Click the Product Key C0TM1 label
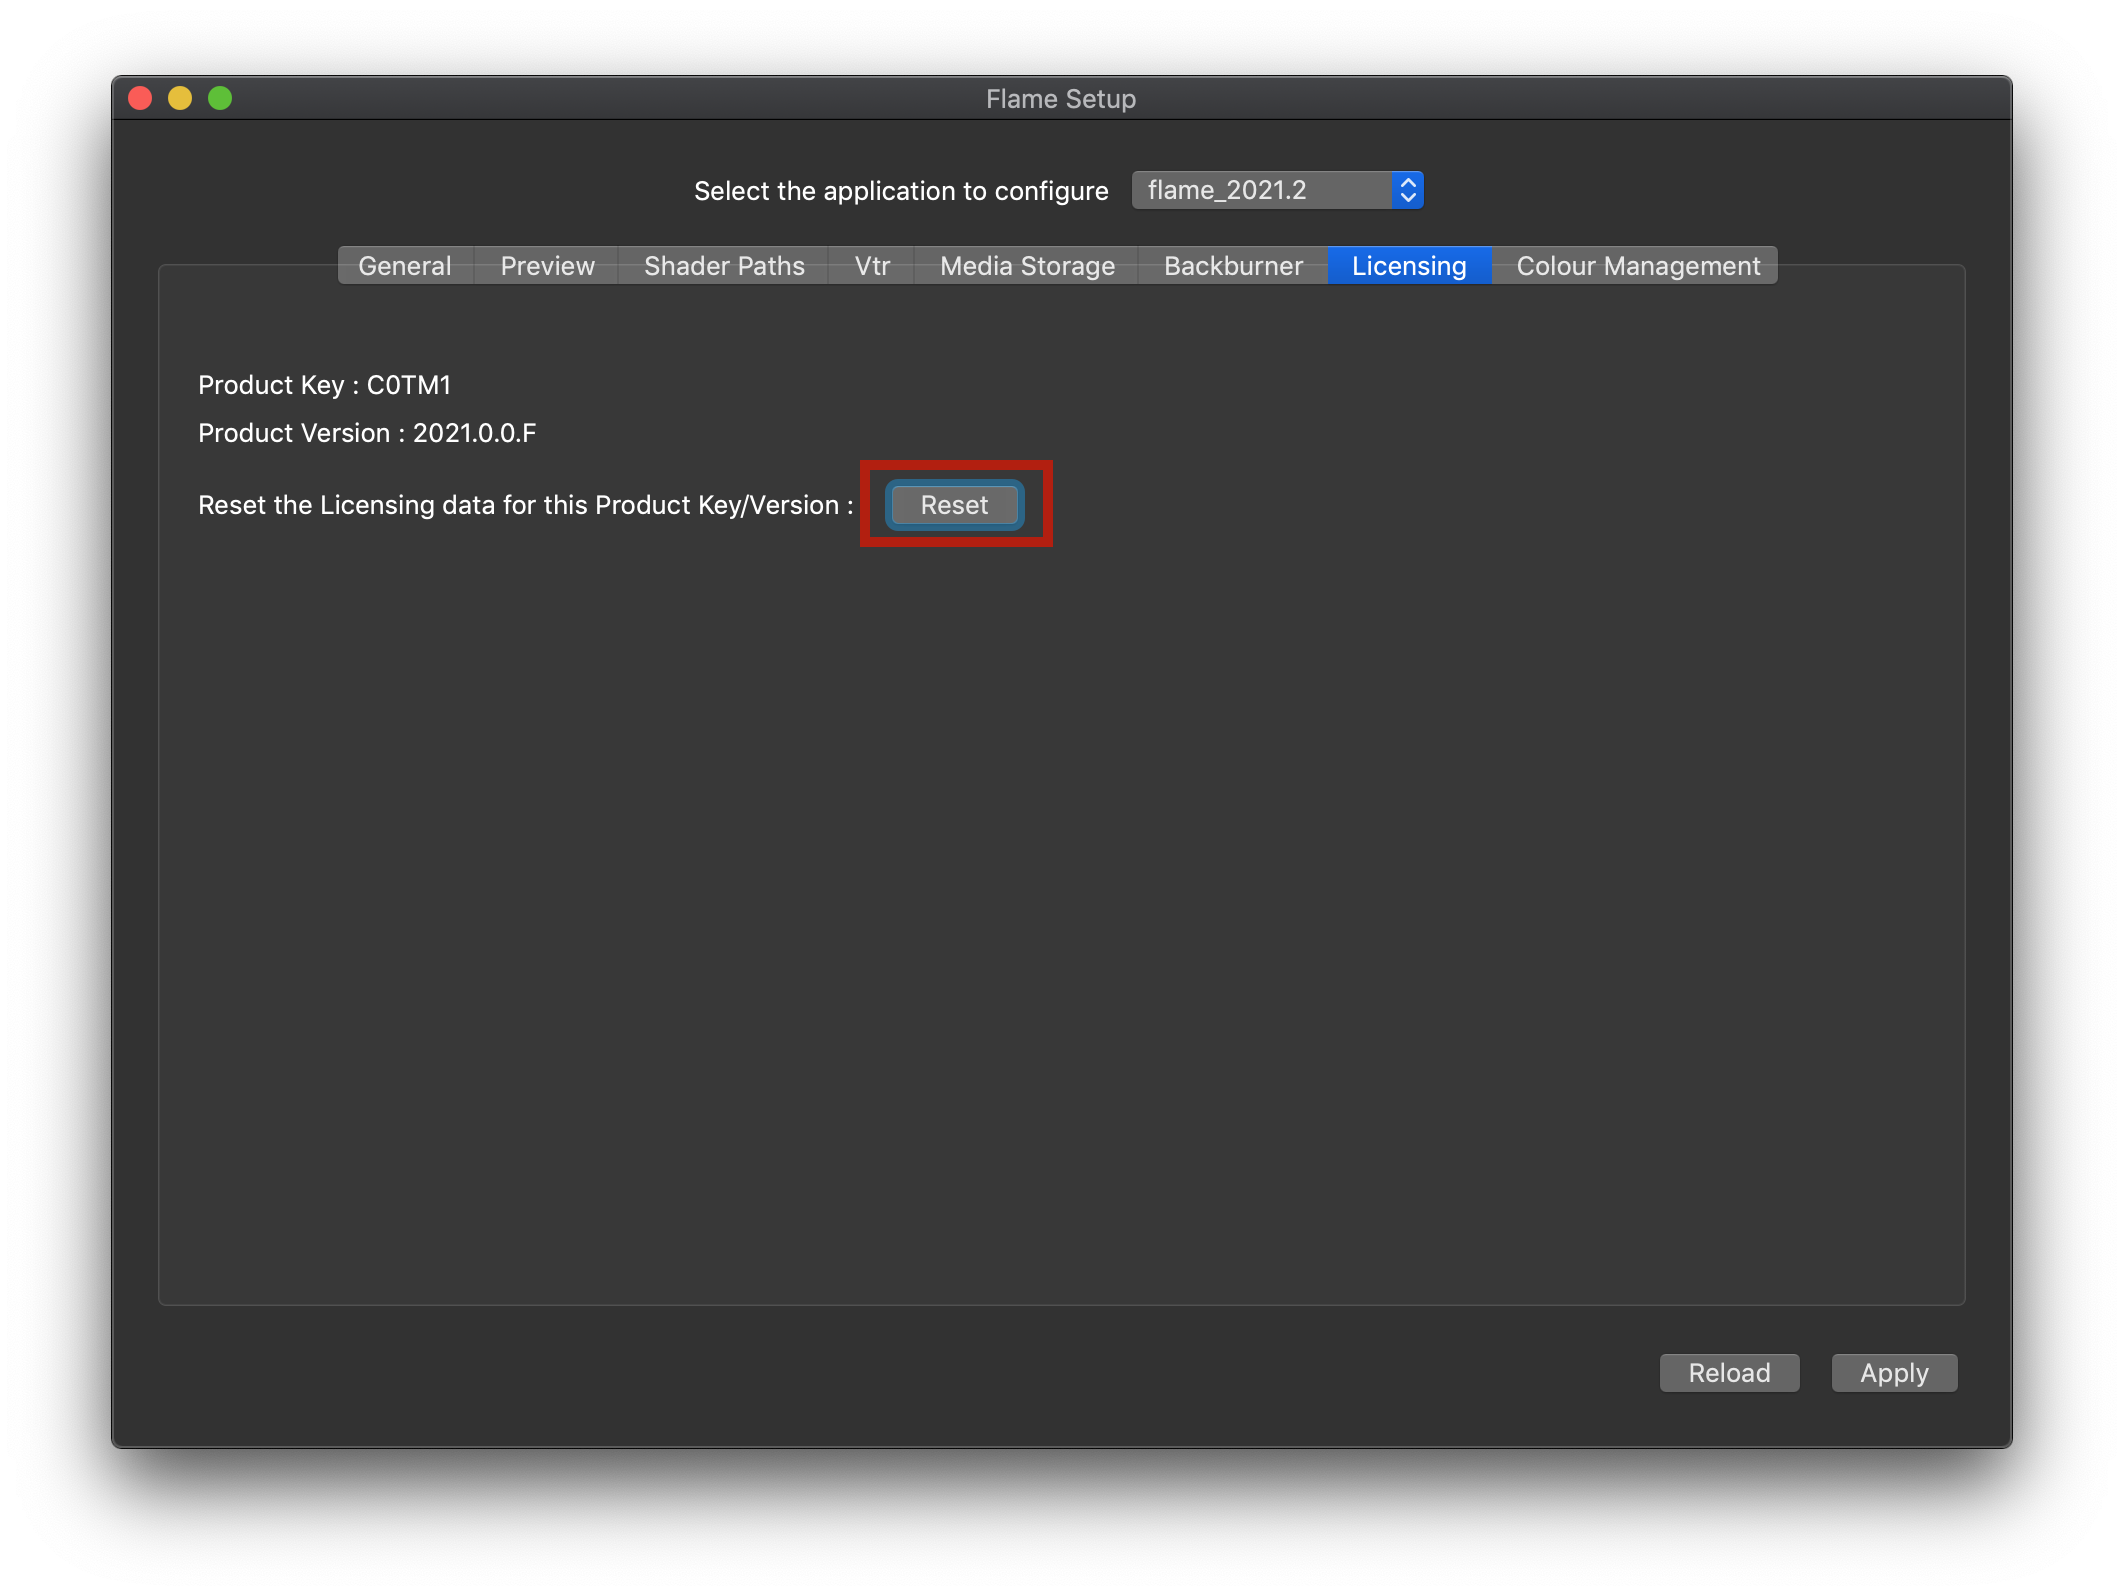Image resolution: width=2124 pixels, height=1596 pixels. [324, 384]
